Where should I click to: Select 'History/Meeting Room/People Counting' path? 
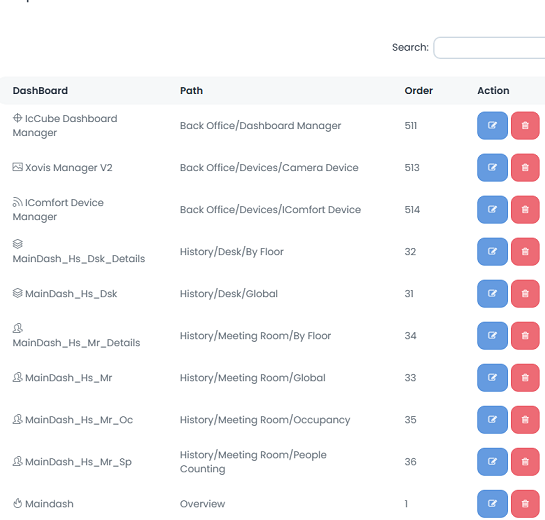click(253, 462)
